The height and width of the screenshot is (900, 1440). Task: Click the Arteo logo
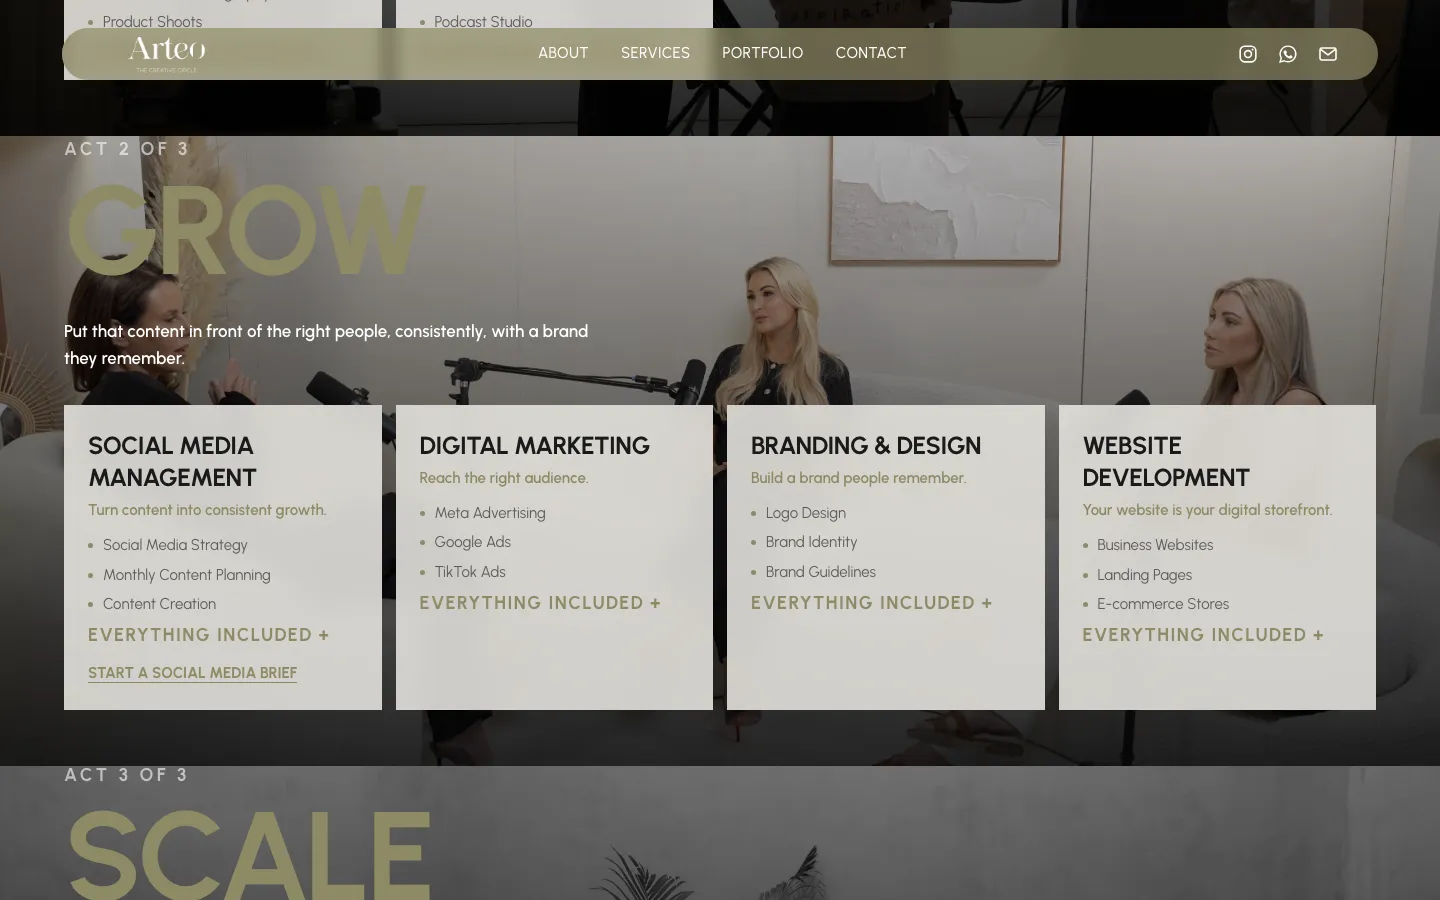pyautogui.click(x=167, y=54)
